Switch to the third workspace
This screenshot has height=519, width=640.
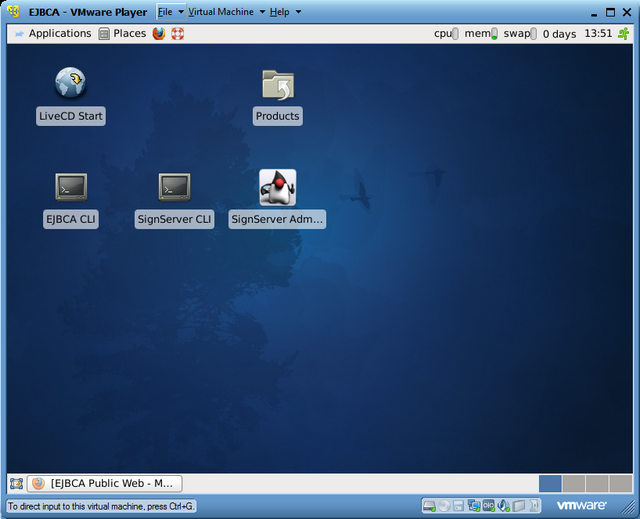(597, 484)
